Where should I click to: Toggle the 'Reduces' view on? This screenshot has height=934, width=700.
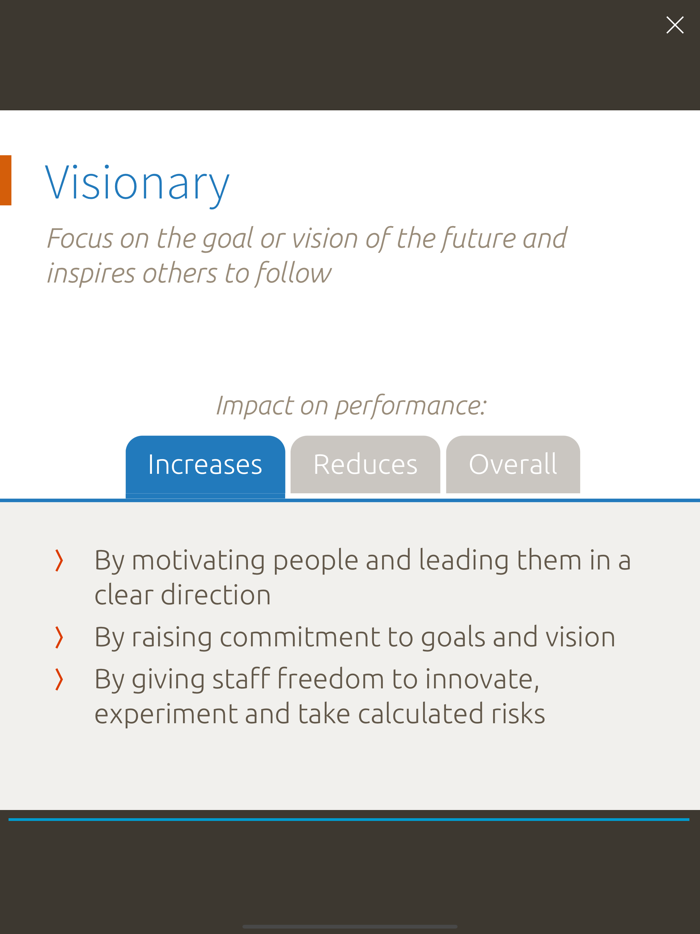365,464
